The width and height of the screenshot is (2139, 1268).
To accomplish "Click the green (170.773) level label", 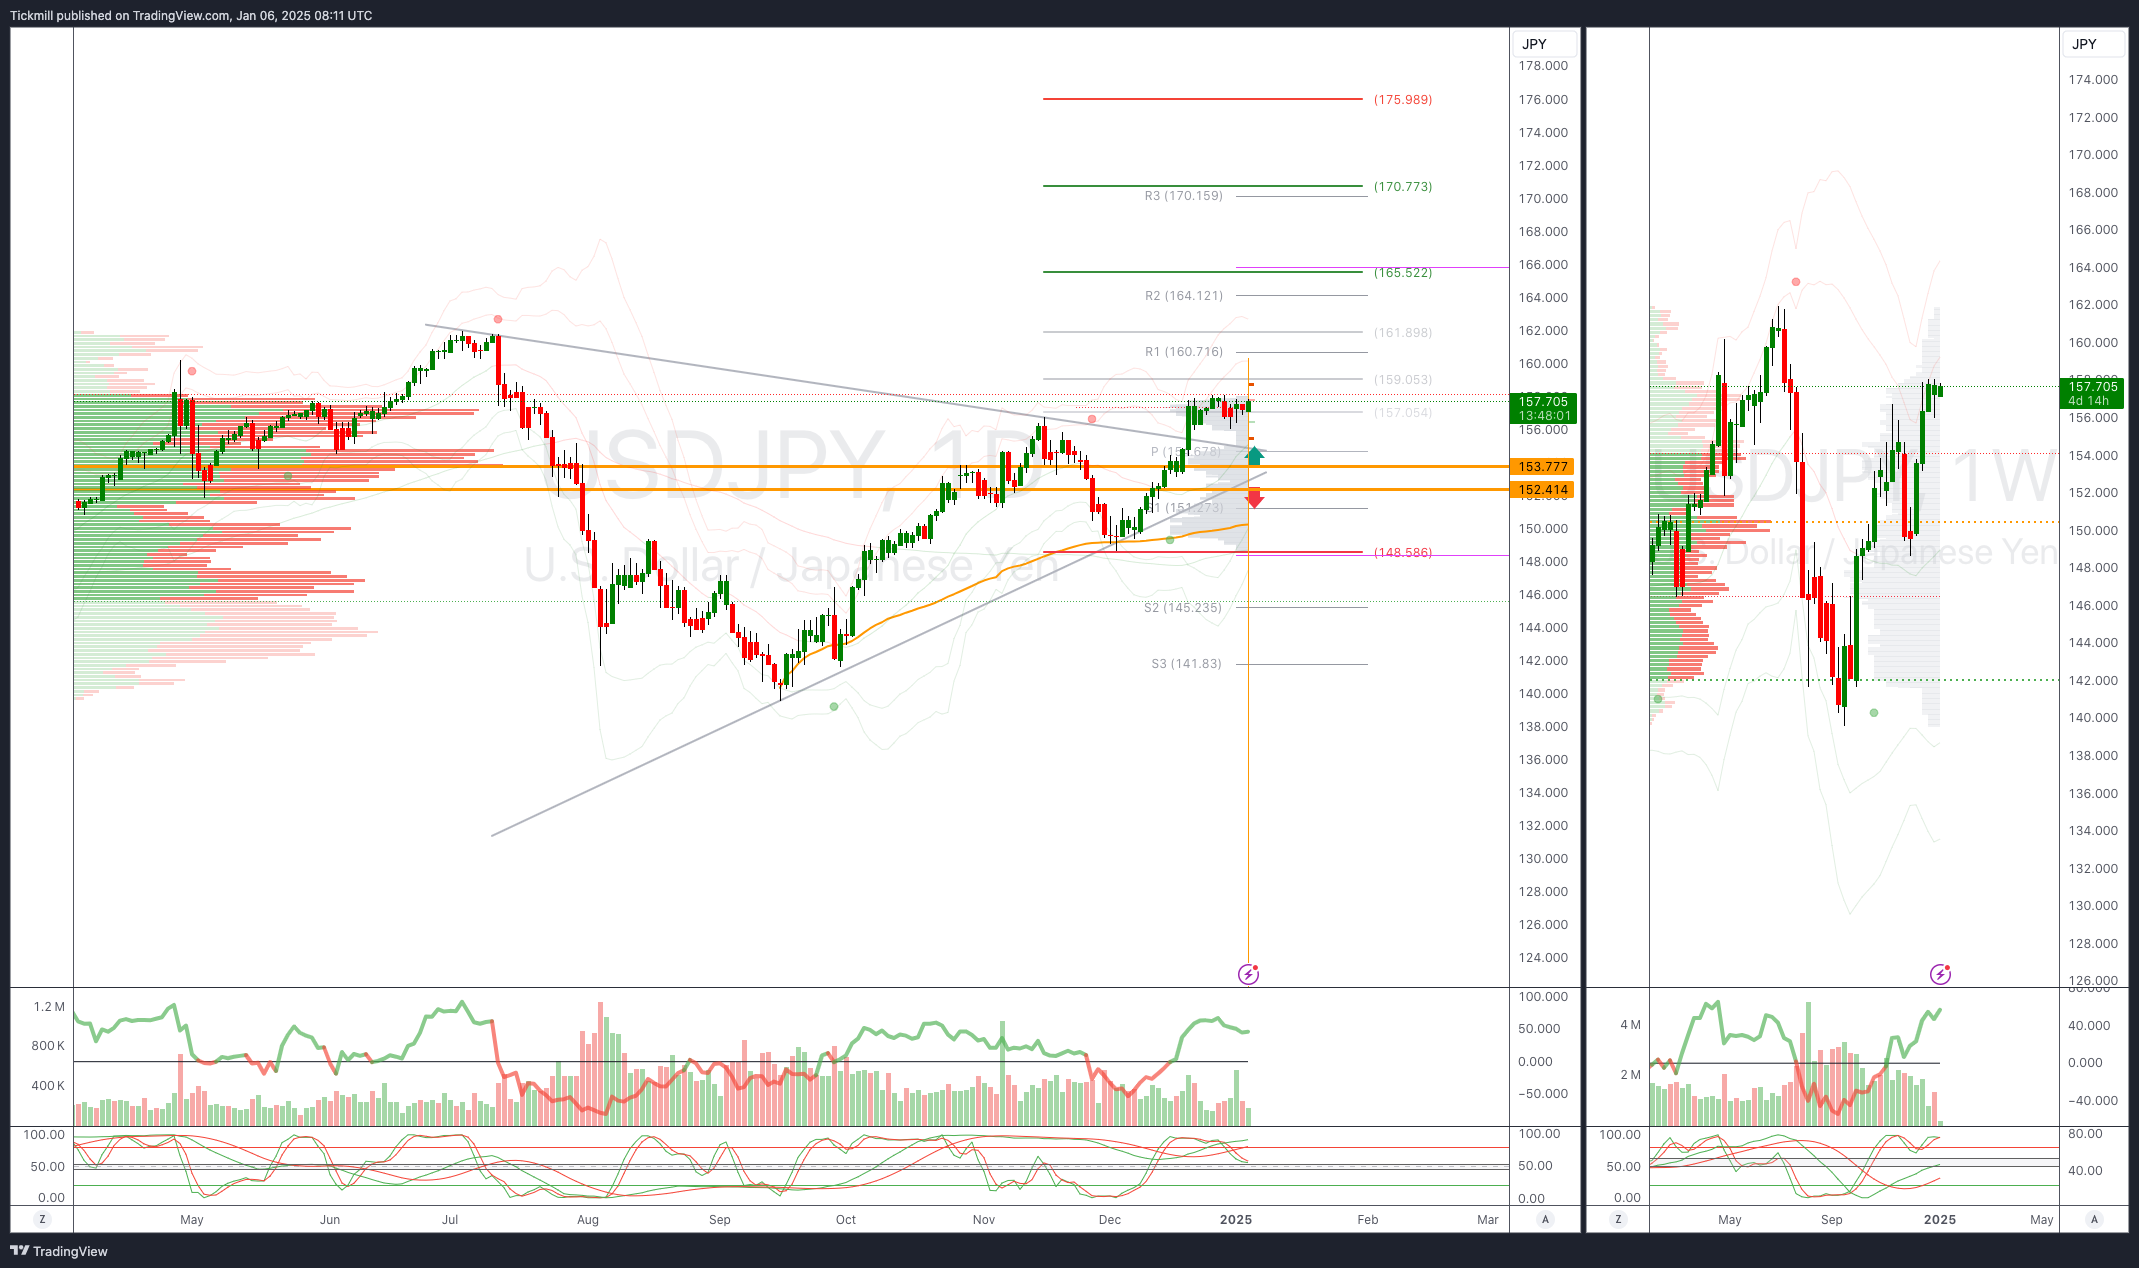I will (1402, 187).
